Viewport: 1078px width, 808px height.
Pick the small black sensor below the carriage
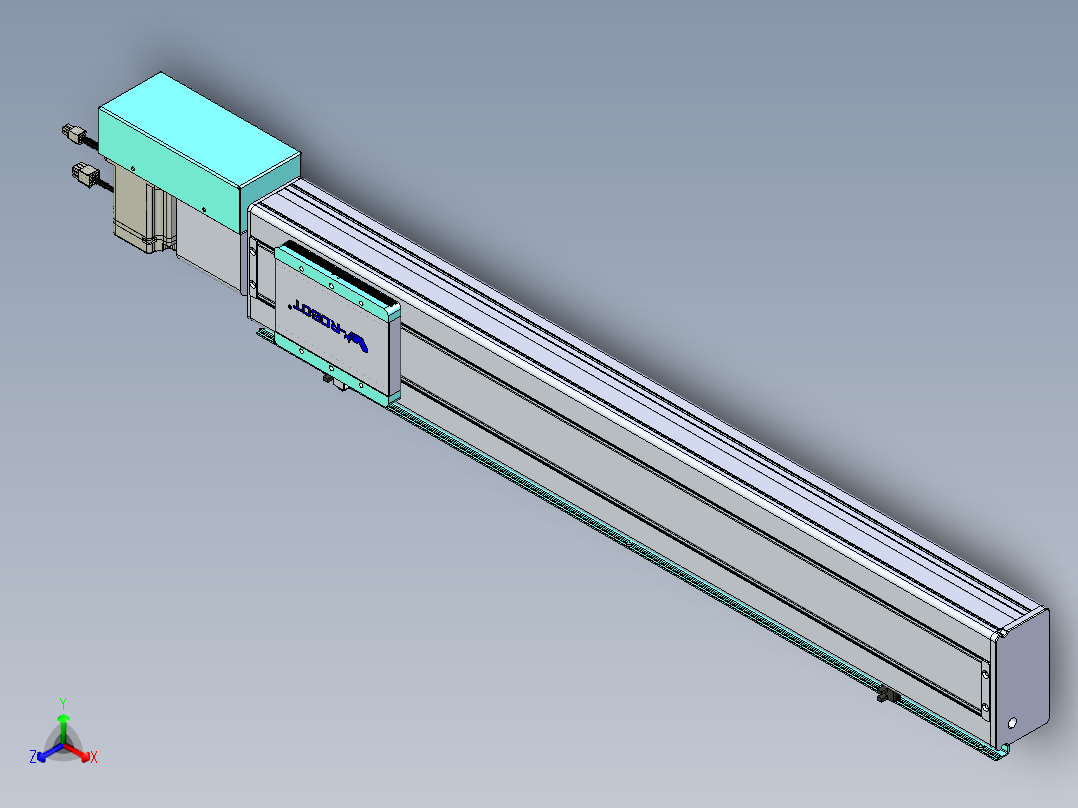328,378
